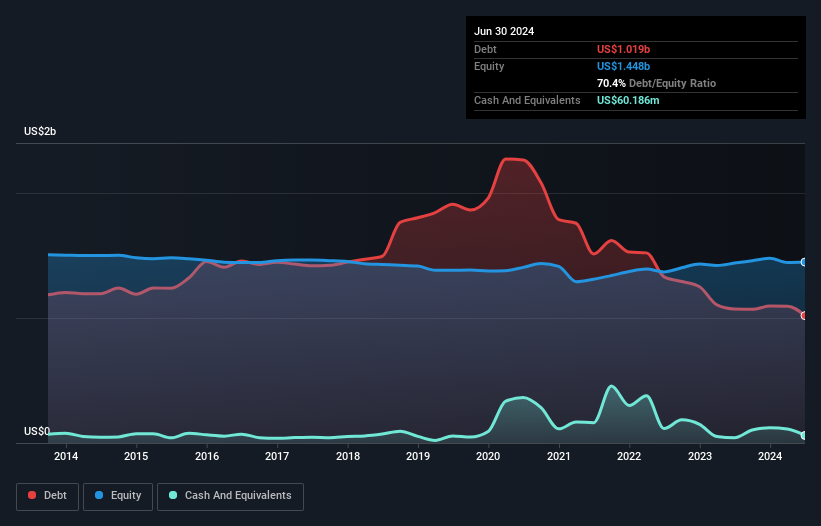
Task: Click the 2018 x-axis label
Action: (x=348, y=456)
